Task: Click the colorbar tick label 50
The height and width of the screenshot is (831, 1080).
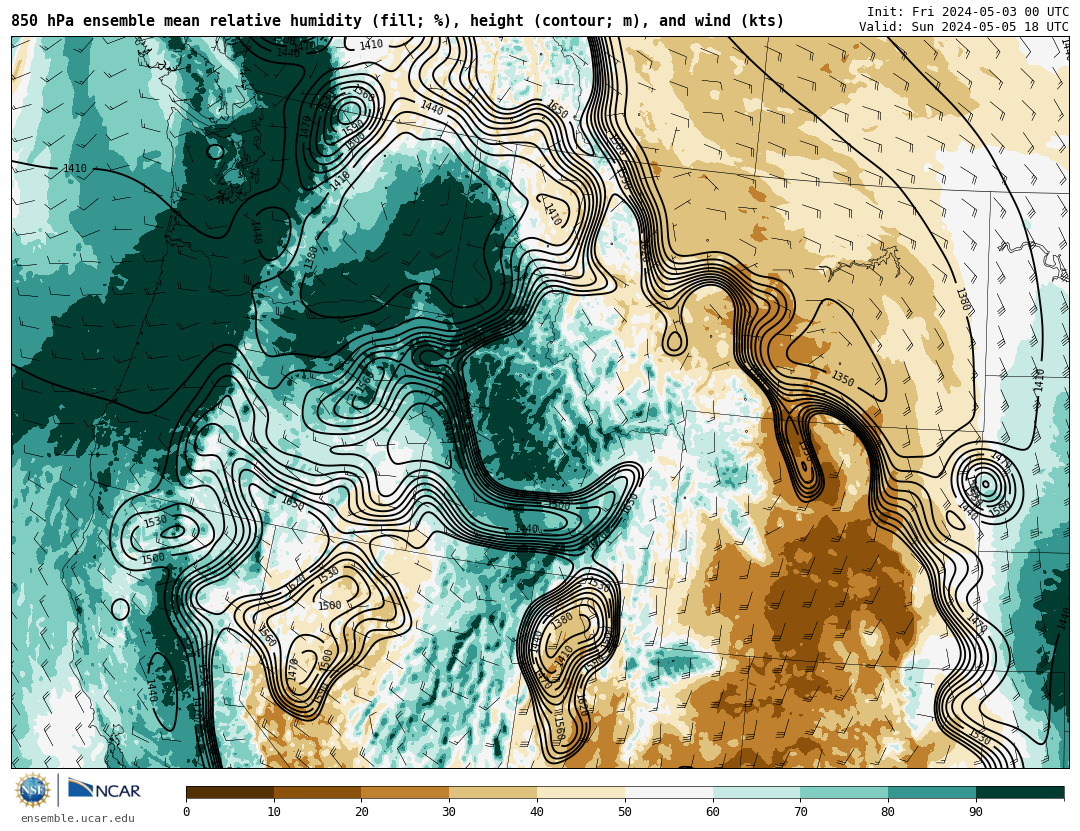Action: (625, 812)
